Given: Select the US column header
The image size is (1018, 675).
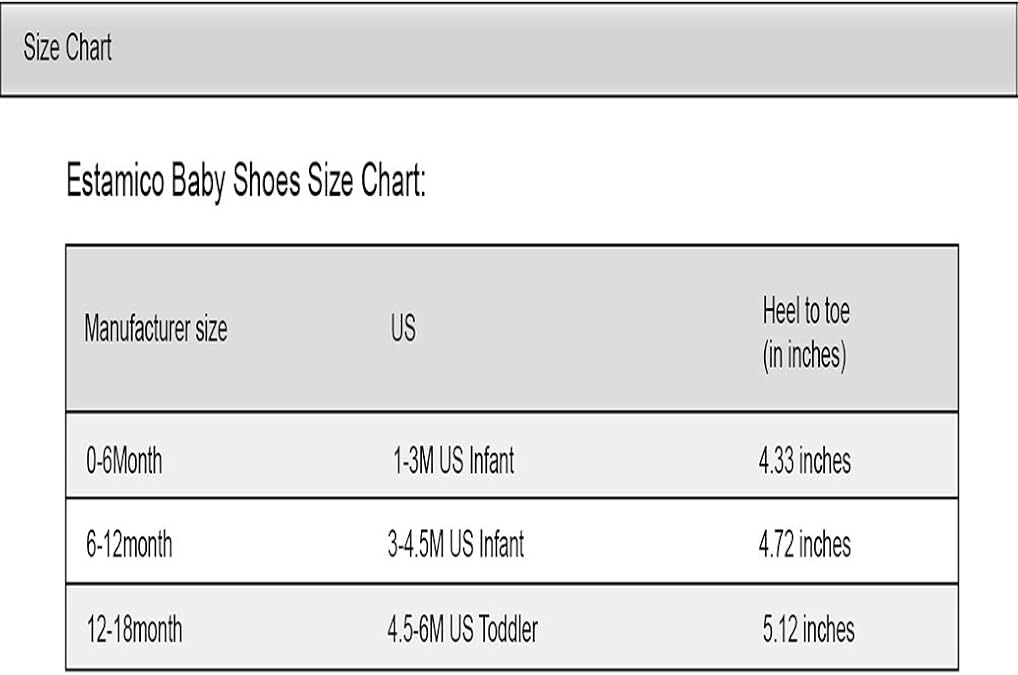Looking at the screenshot, I should point(403,329).
